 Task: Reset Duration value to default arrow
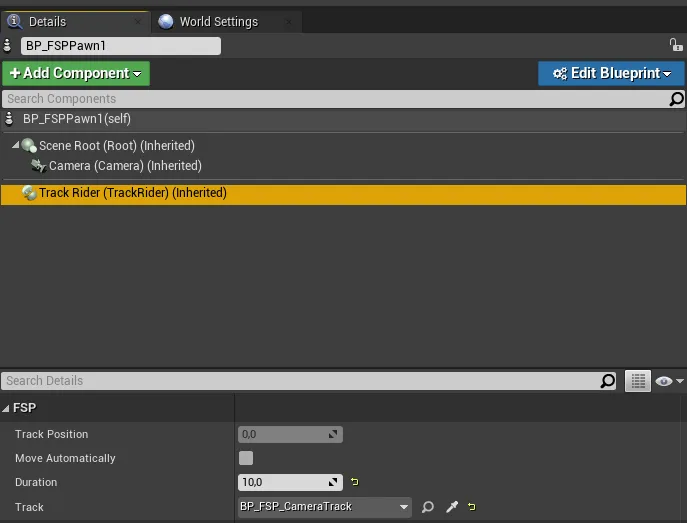pos(354,483)
